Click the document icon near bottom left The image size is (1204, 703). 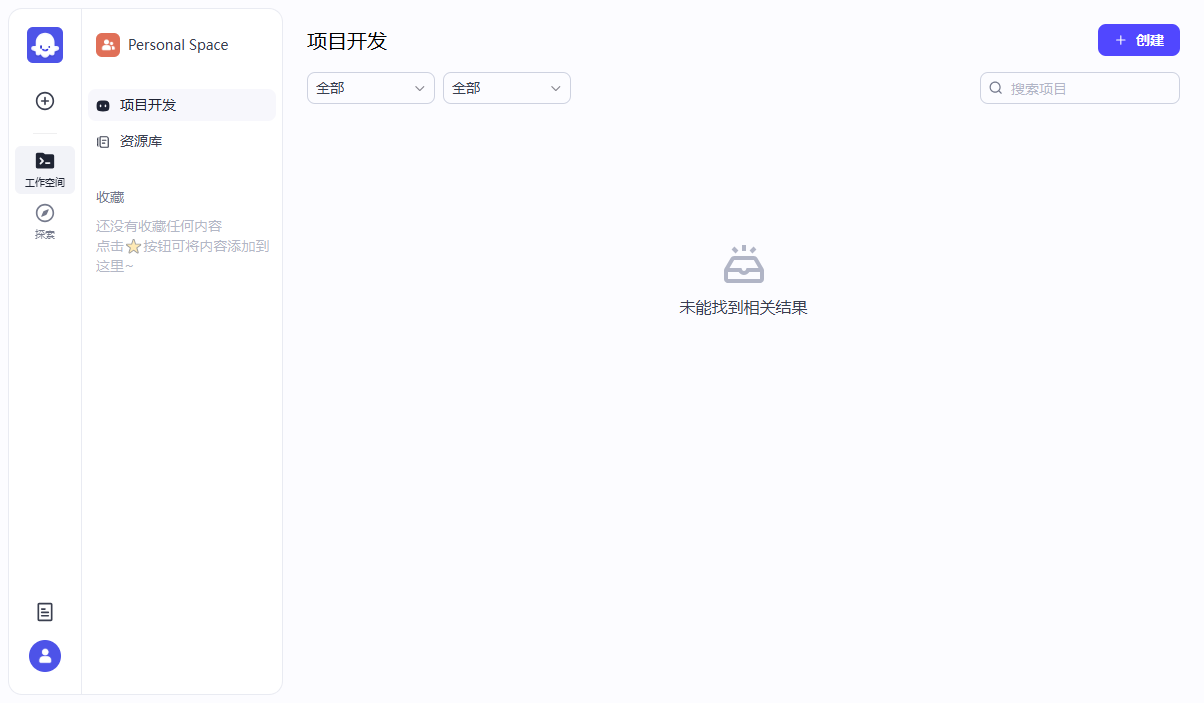[44, 611]
